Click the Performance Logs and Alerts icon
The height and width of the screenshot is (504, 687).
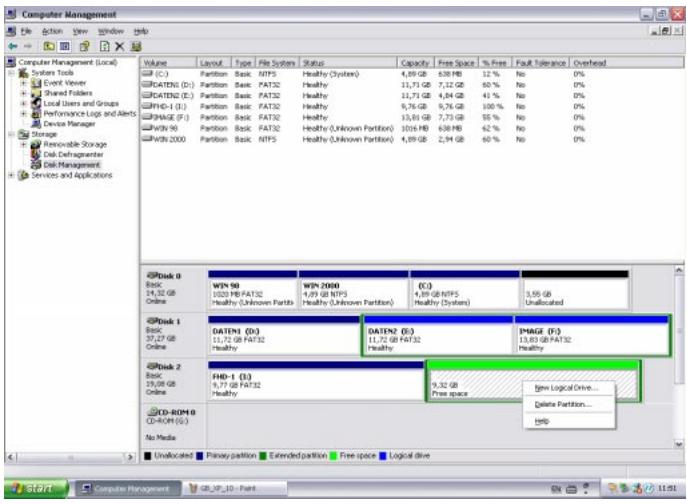(x=36, y=114)
